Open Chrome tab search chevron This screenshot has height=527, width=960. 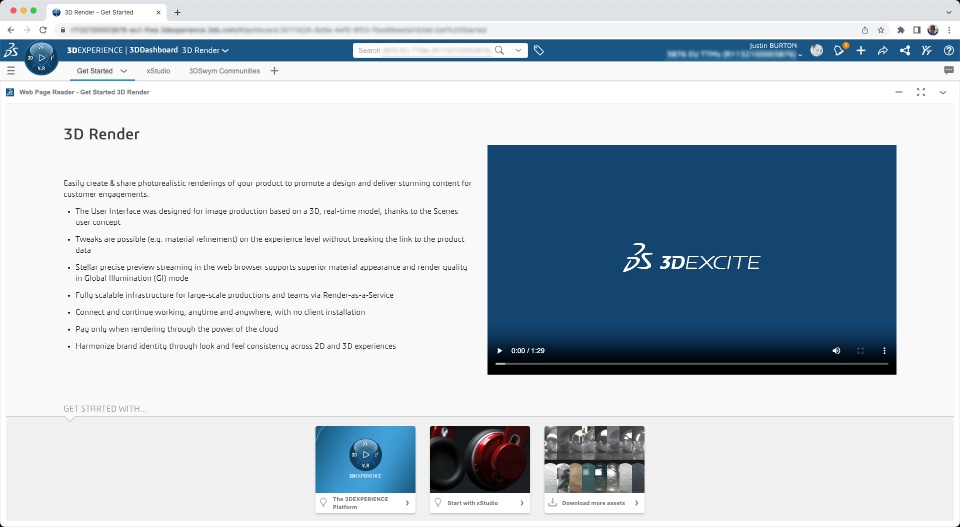949,12
